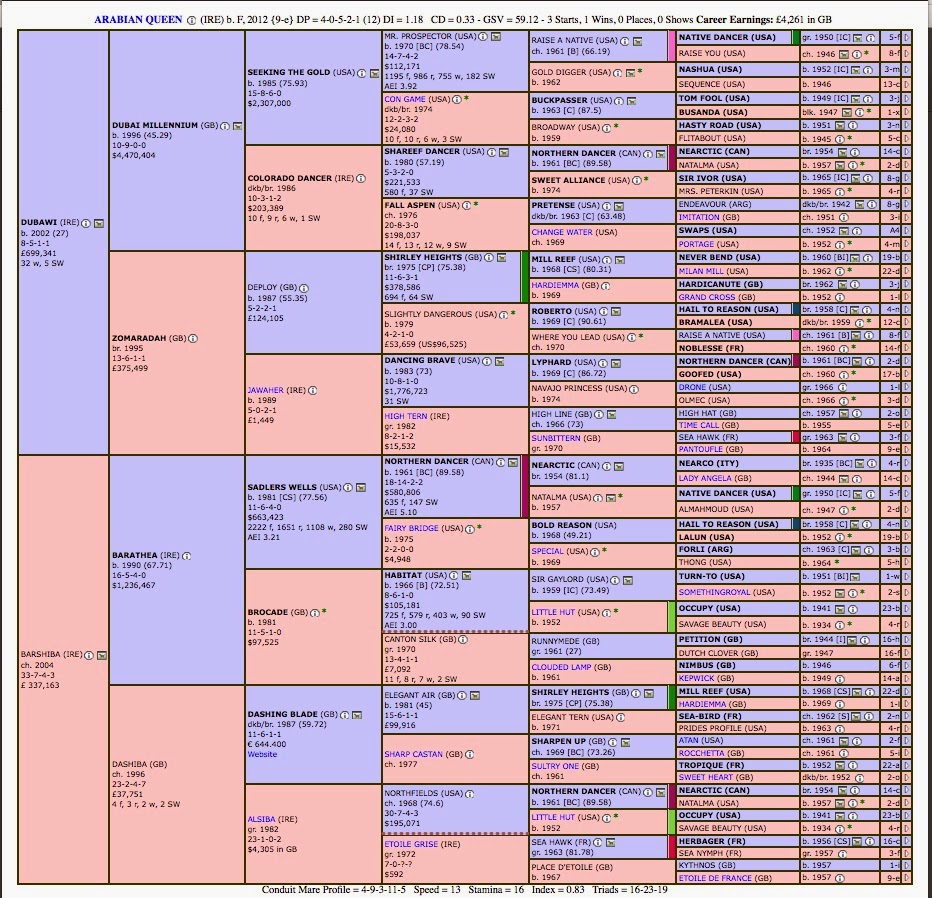Click Dancing Brave's photo icon
This screenshot has width=932, height=898.
point(500,361)
